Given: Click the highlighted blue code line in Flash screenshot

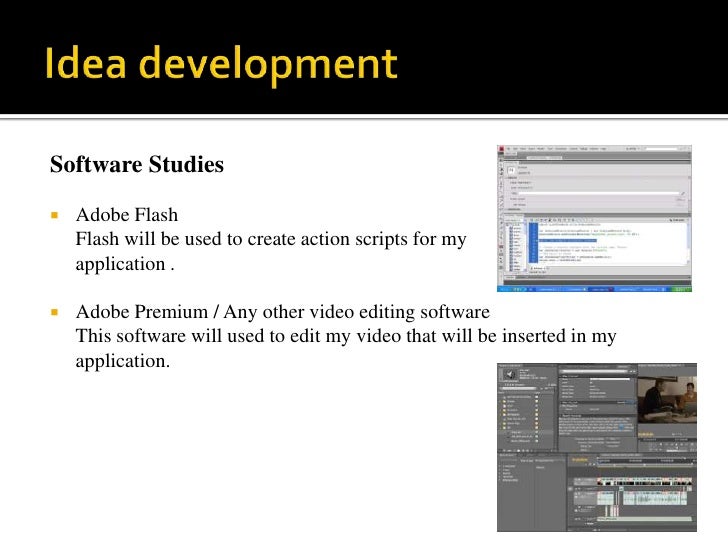Looking at the screenshot, I should tap(567, 240).
